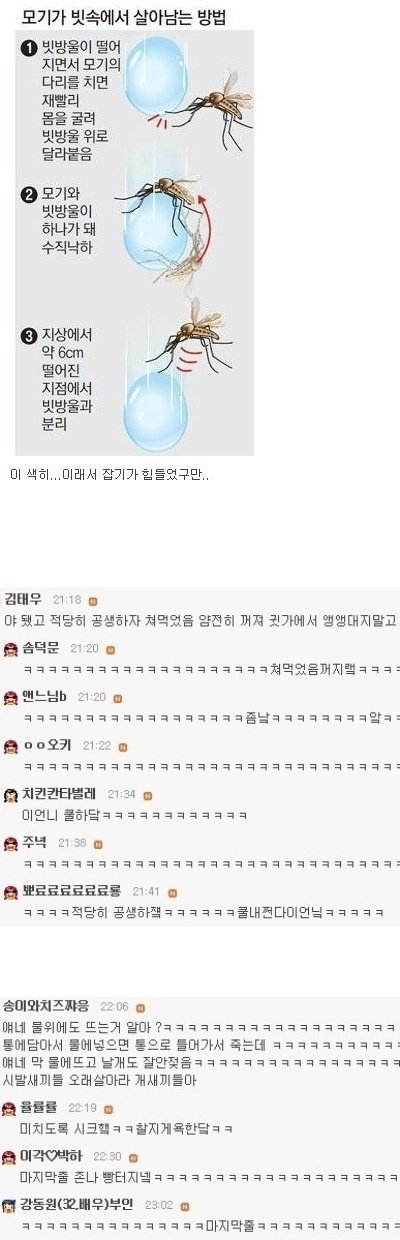
Task: Click the avatar icon beside 치킨칸타벨레
Action: (10, 794)
